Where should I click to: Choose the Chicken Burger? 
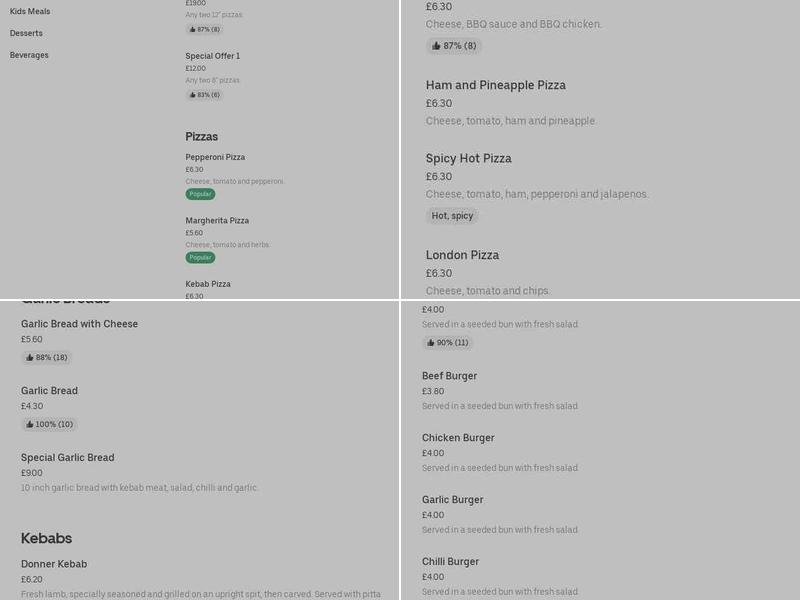pos(458,438)
